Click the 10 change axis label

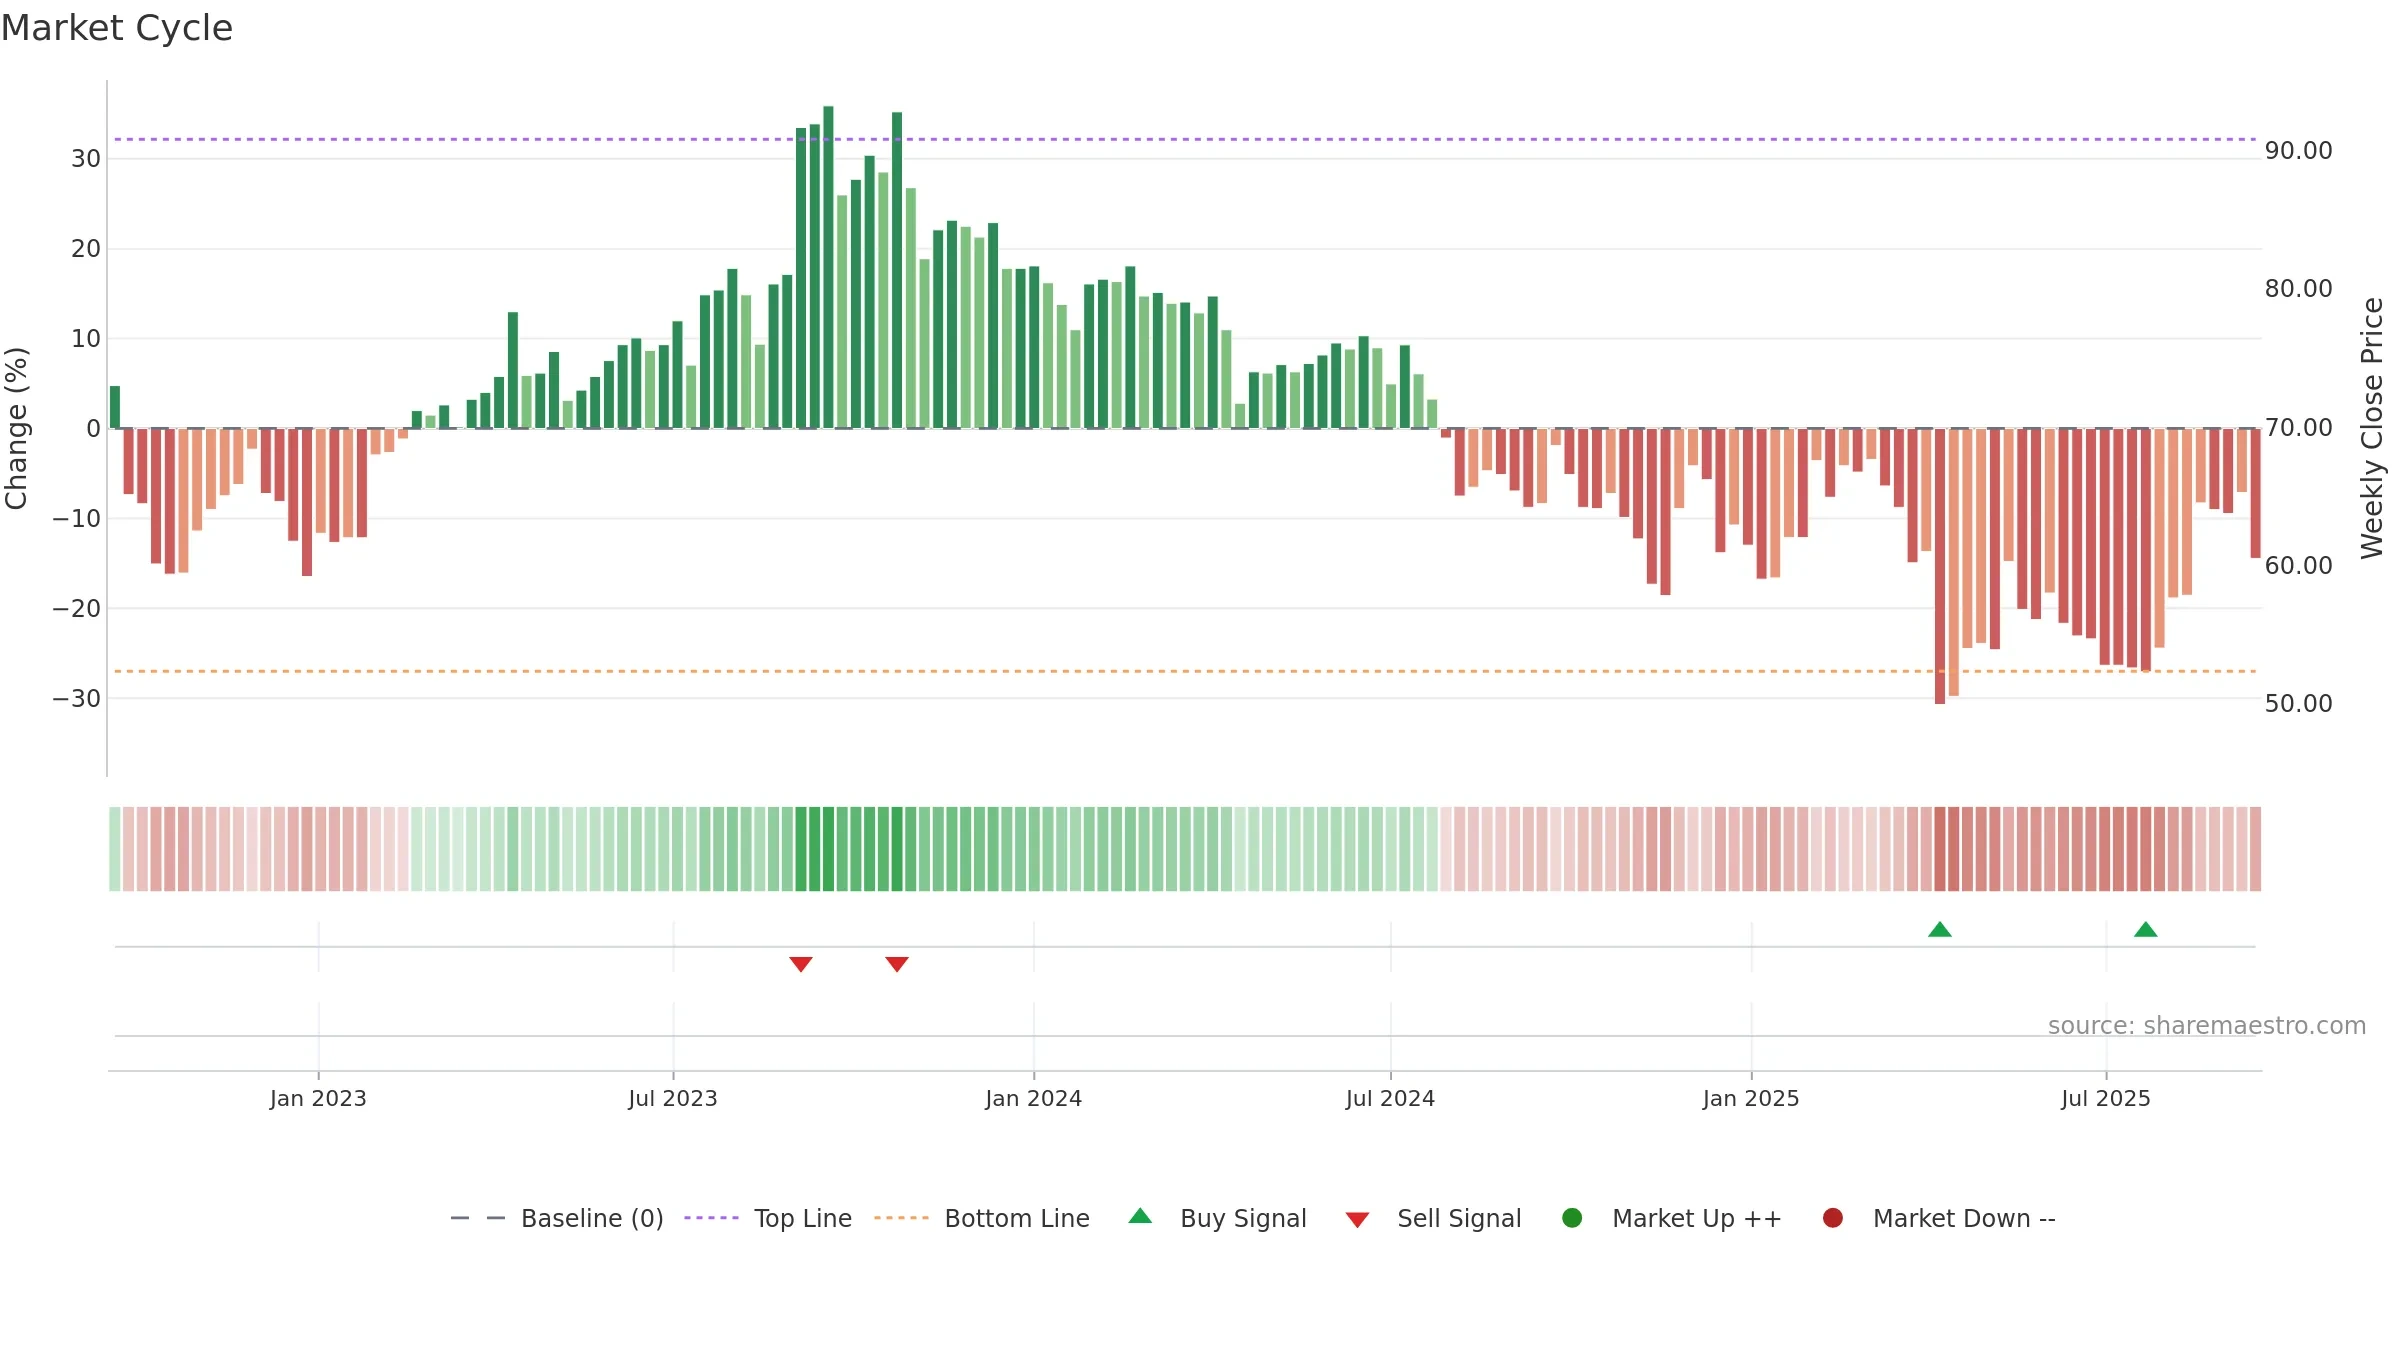click(x=86, y=338)
